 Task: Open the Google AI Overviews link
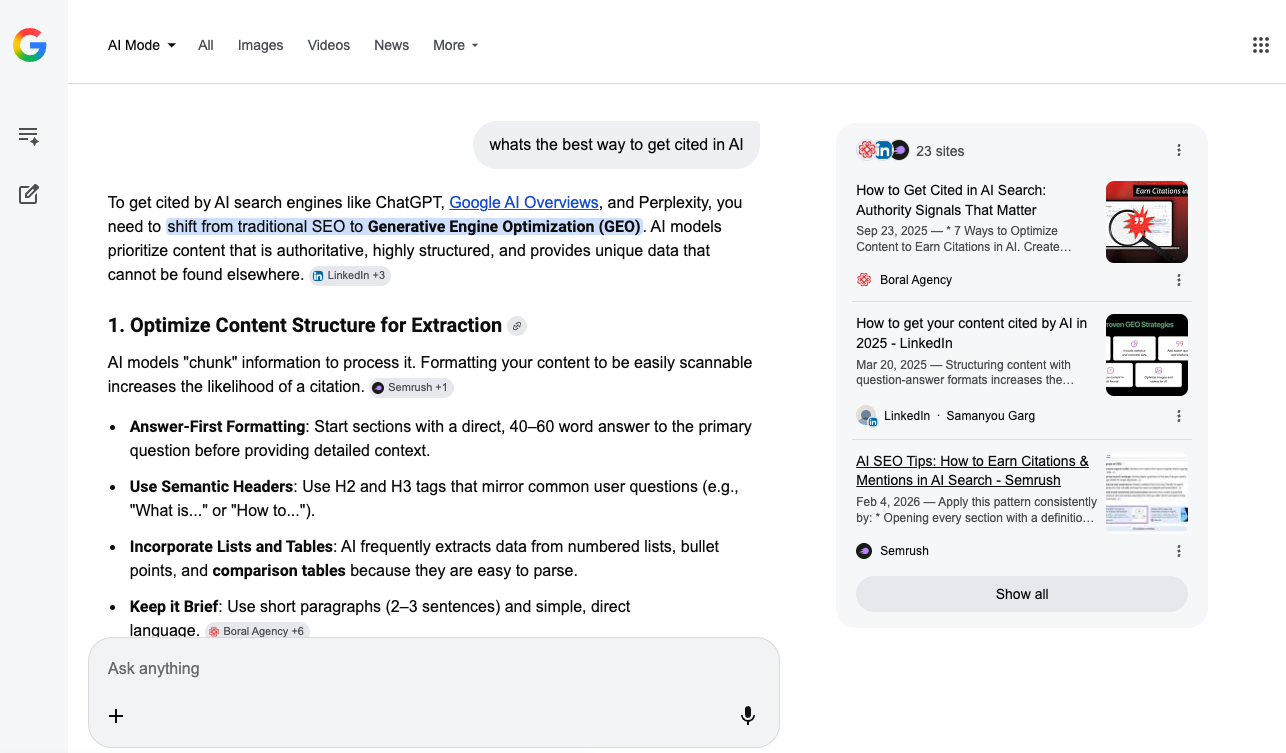point(523,202)
